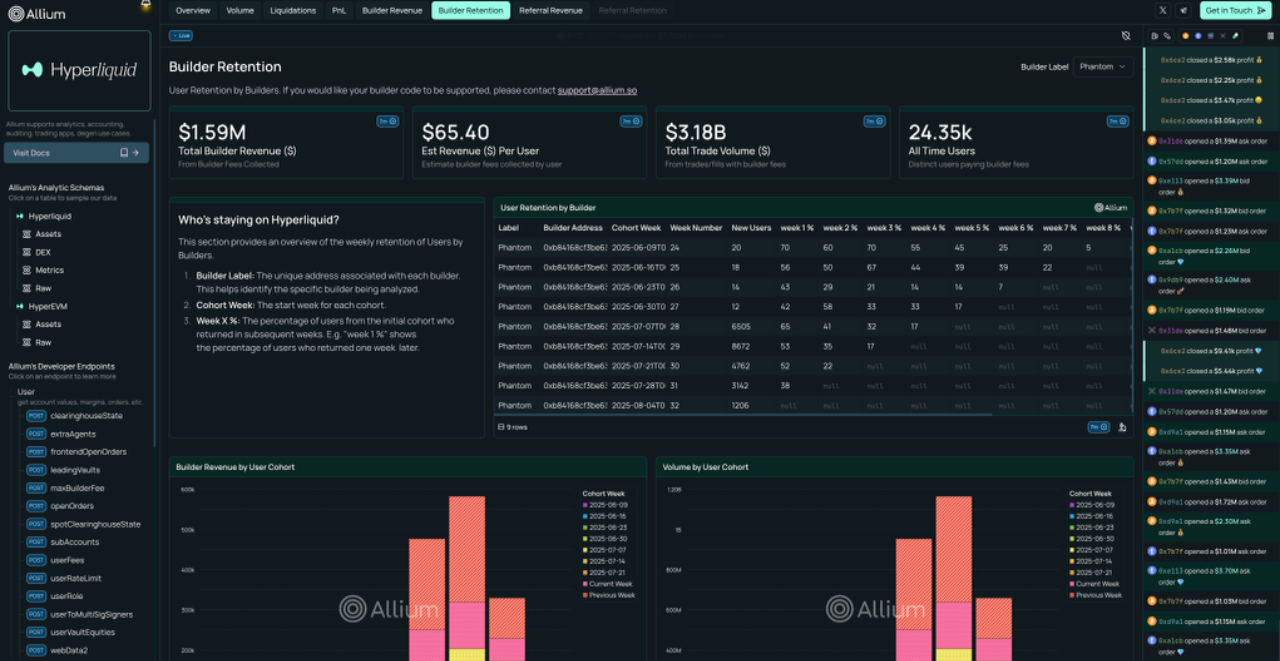Click the Get in Touch button
Image resolution: width=1280 pixels, height=661 pixels.
pos(1235,10)
